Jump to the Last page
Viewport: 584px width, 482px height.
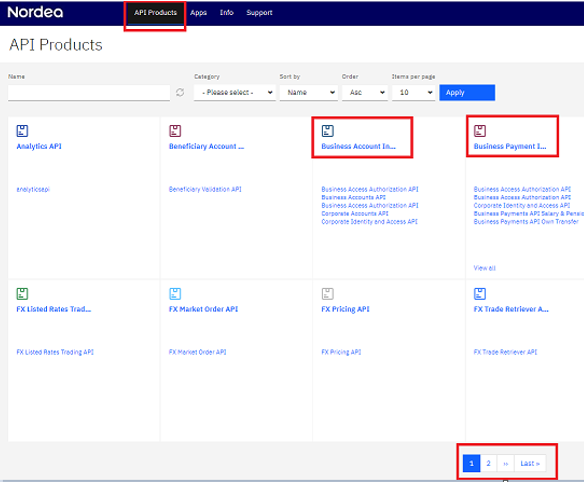(x=530, y=463)
